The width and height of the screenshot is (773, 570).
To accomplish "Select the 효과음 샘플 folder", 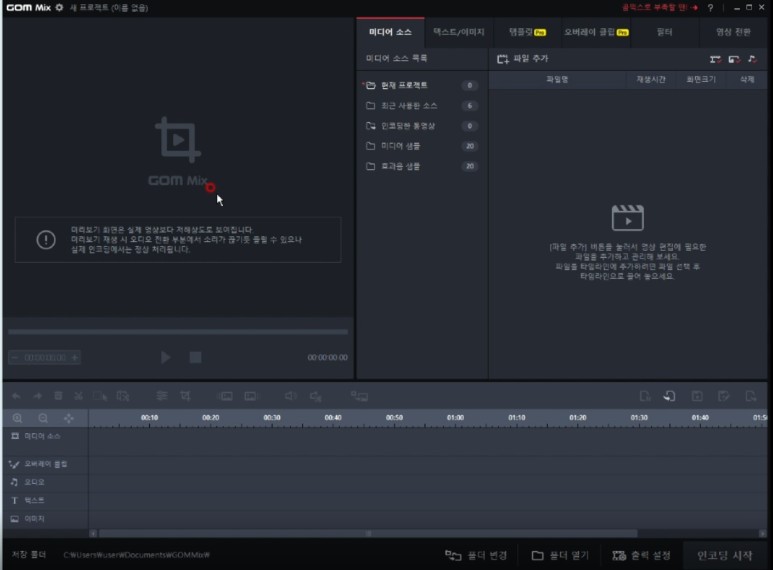I will pos(422,166).
